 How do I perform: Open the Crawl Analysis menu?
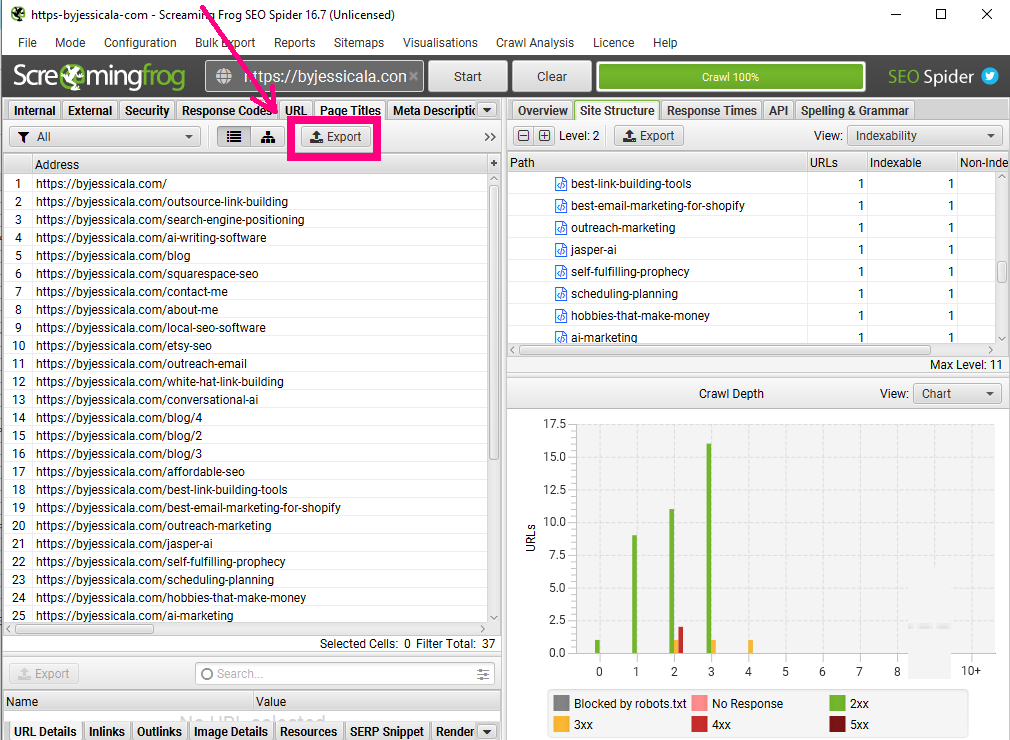click(x=535, y=43)
